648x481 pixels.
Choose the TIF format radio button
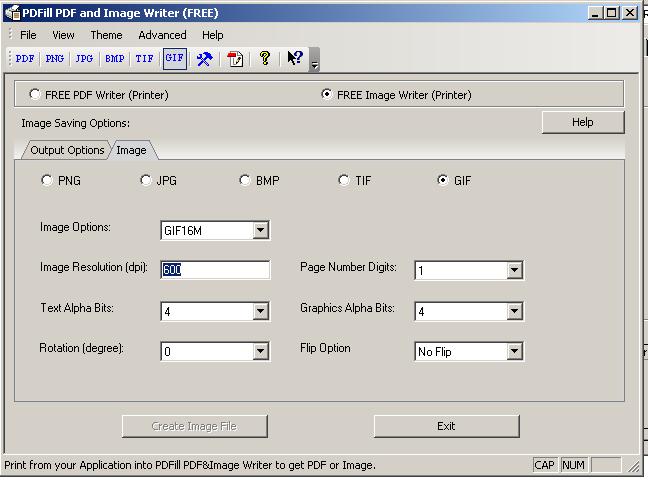(x=343, y=180)
